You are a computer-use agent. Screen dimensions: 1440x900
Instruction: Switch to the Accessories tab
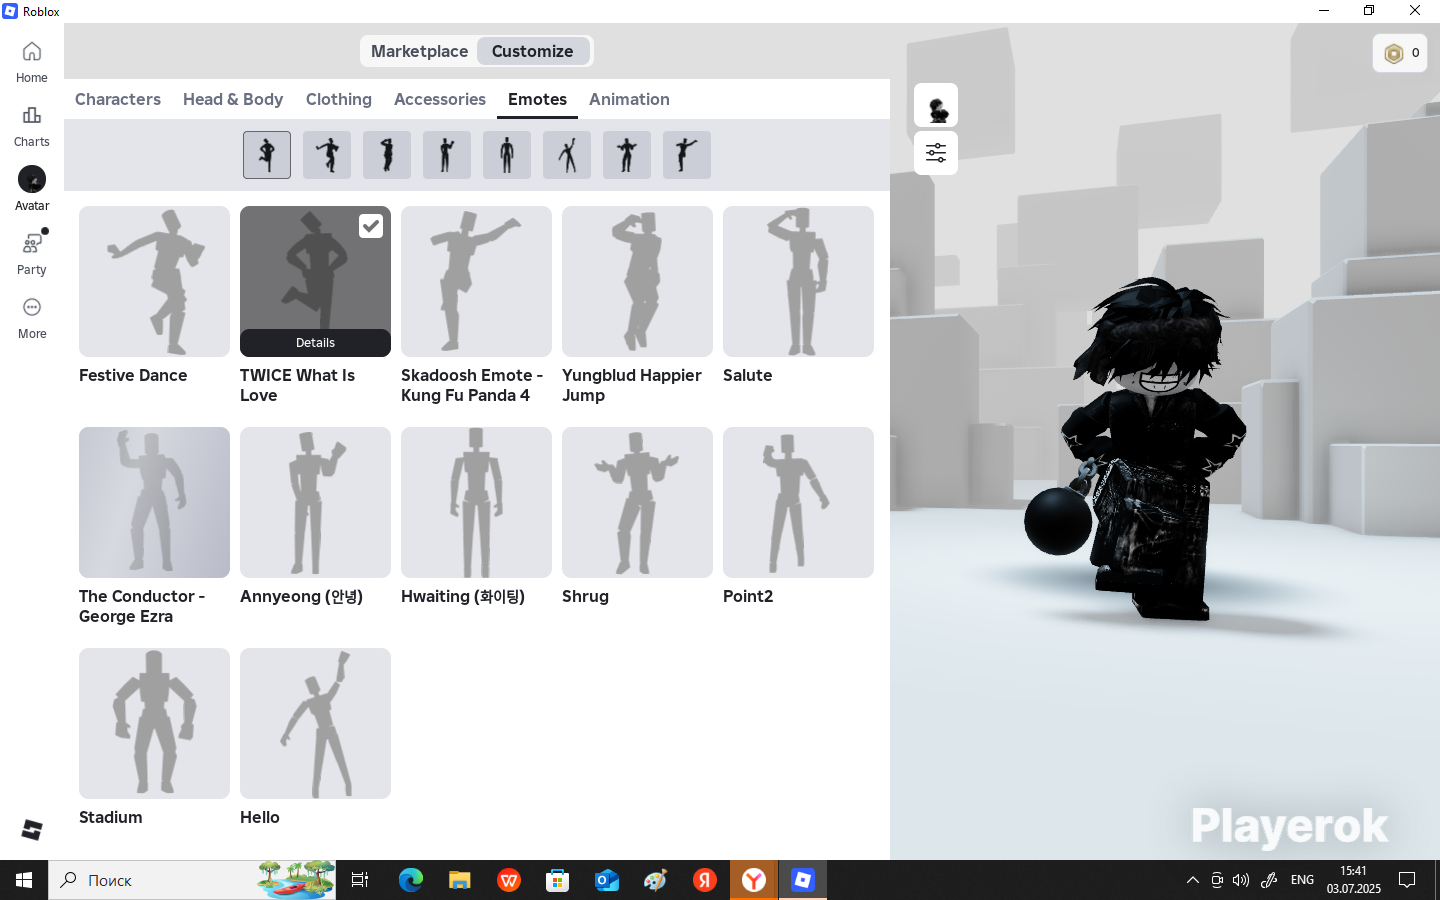pos(440,99)
